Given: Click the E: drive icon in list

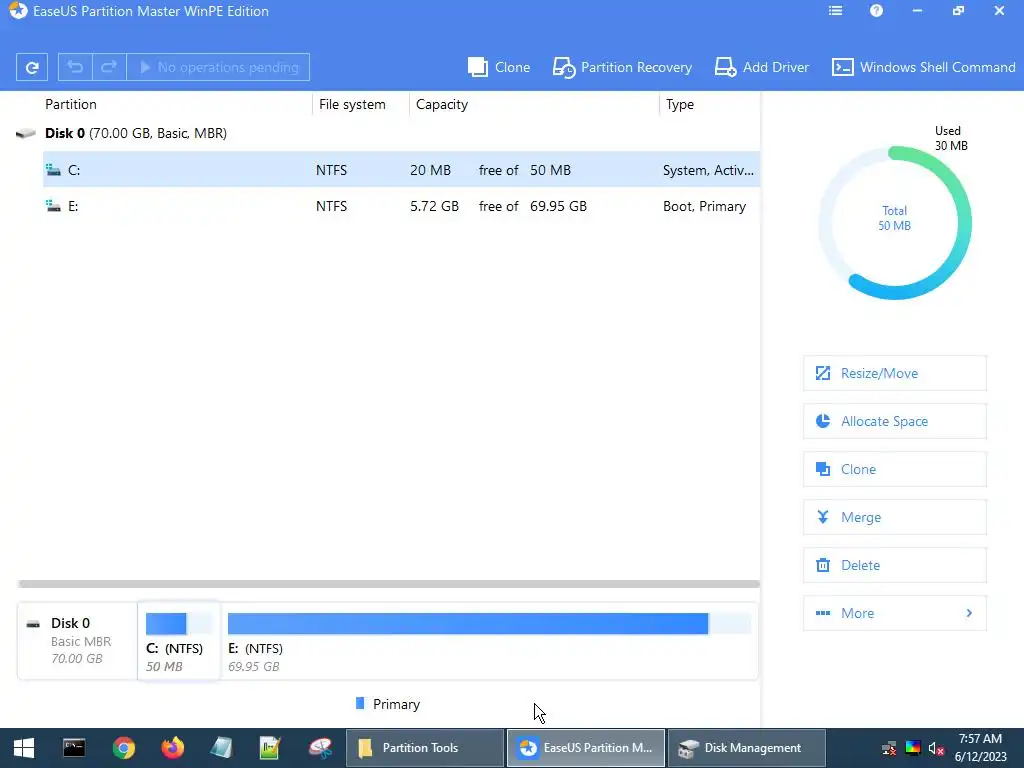Looking at the screenshot, I should click(x=54, y=206).
